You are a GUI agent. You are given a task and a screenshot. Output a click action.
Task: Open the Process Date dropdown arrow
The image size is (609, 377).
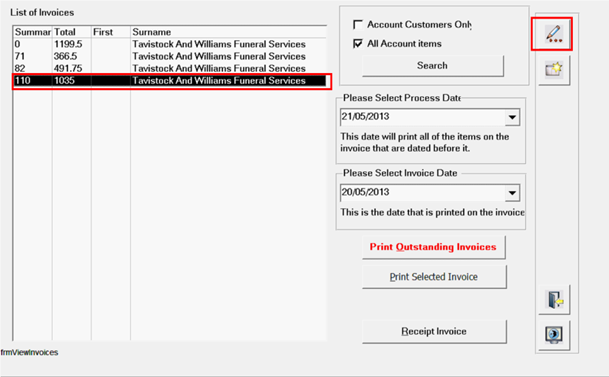512,117
